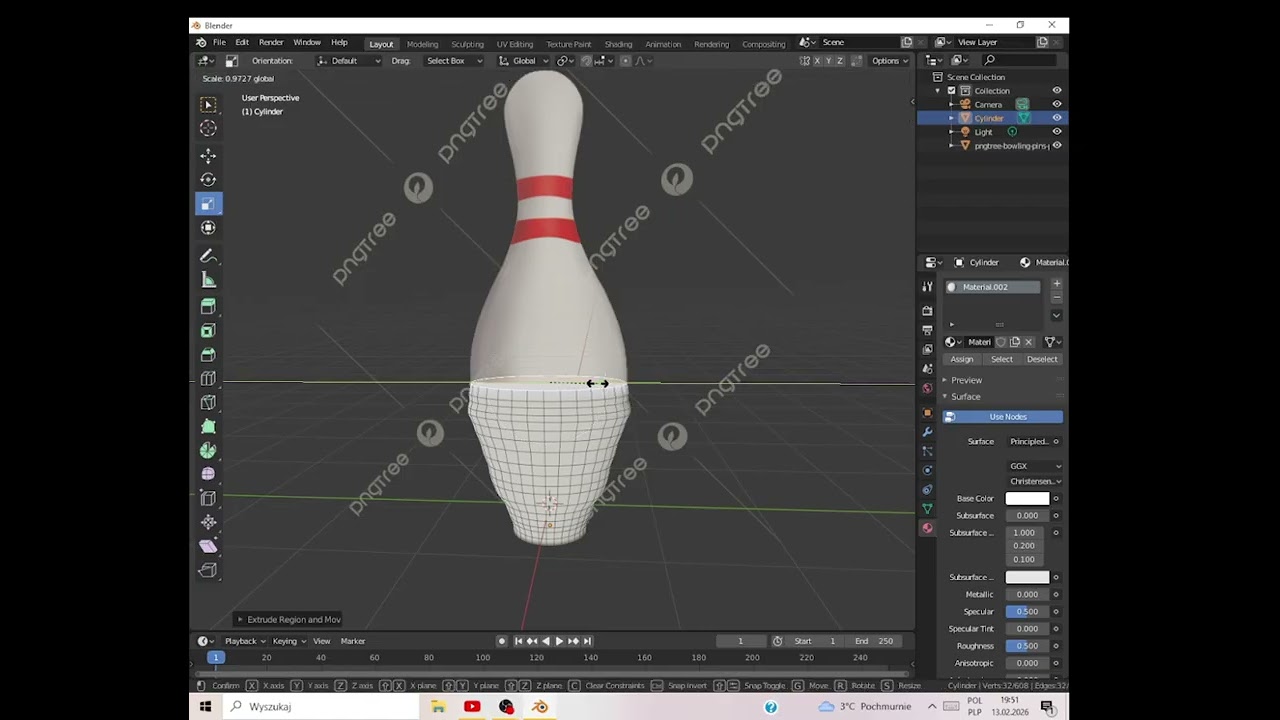This screenshot has height=720, width=1280.
Task: Activate the Inset Faces tool
Action: tap(208, 330)
